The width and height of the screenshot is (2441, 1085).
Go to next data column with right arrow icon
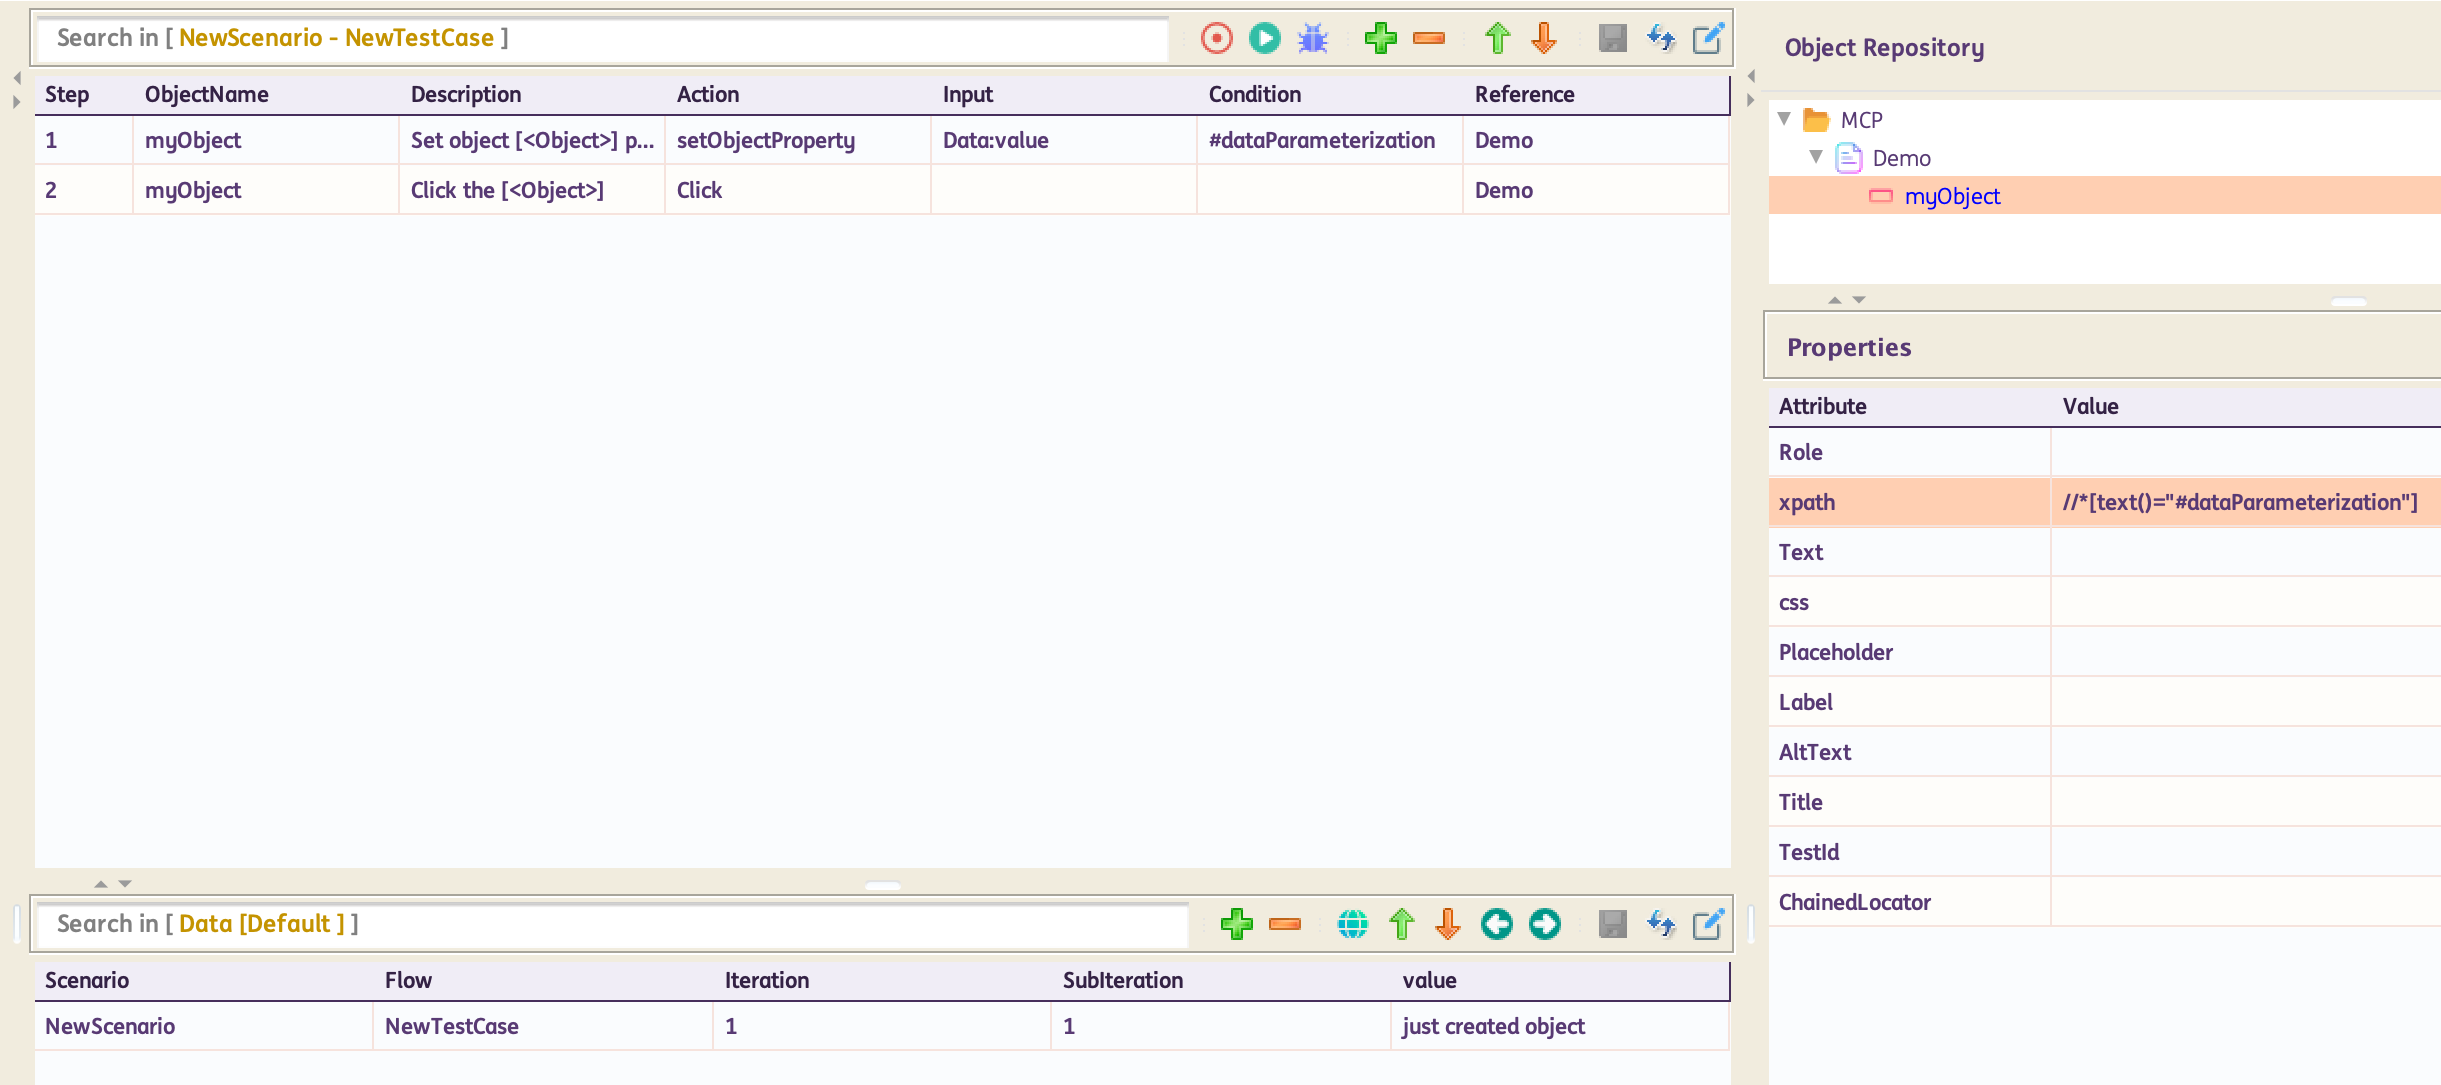(1544, 924)
